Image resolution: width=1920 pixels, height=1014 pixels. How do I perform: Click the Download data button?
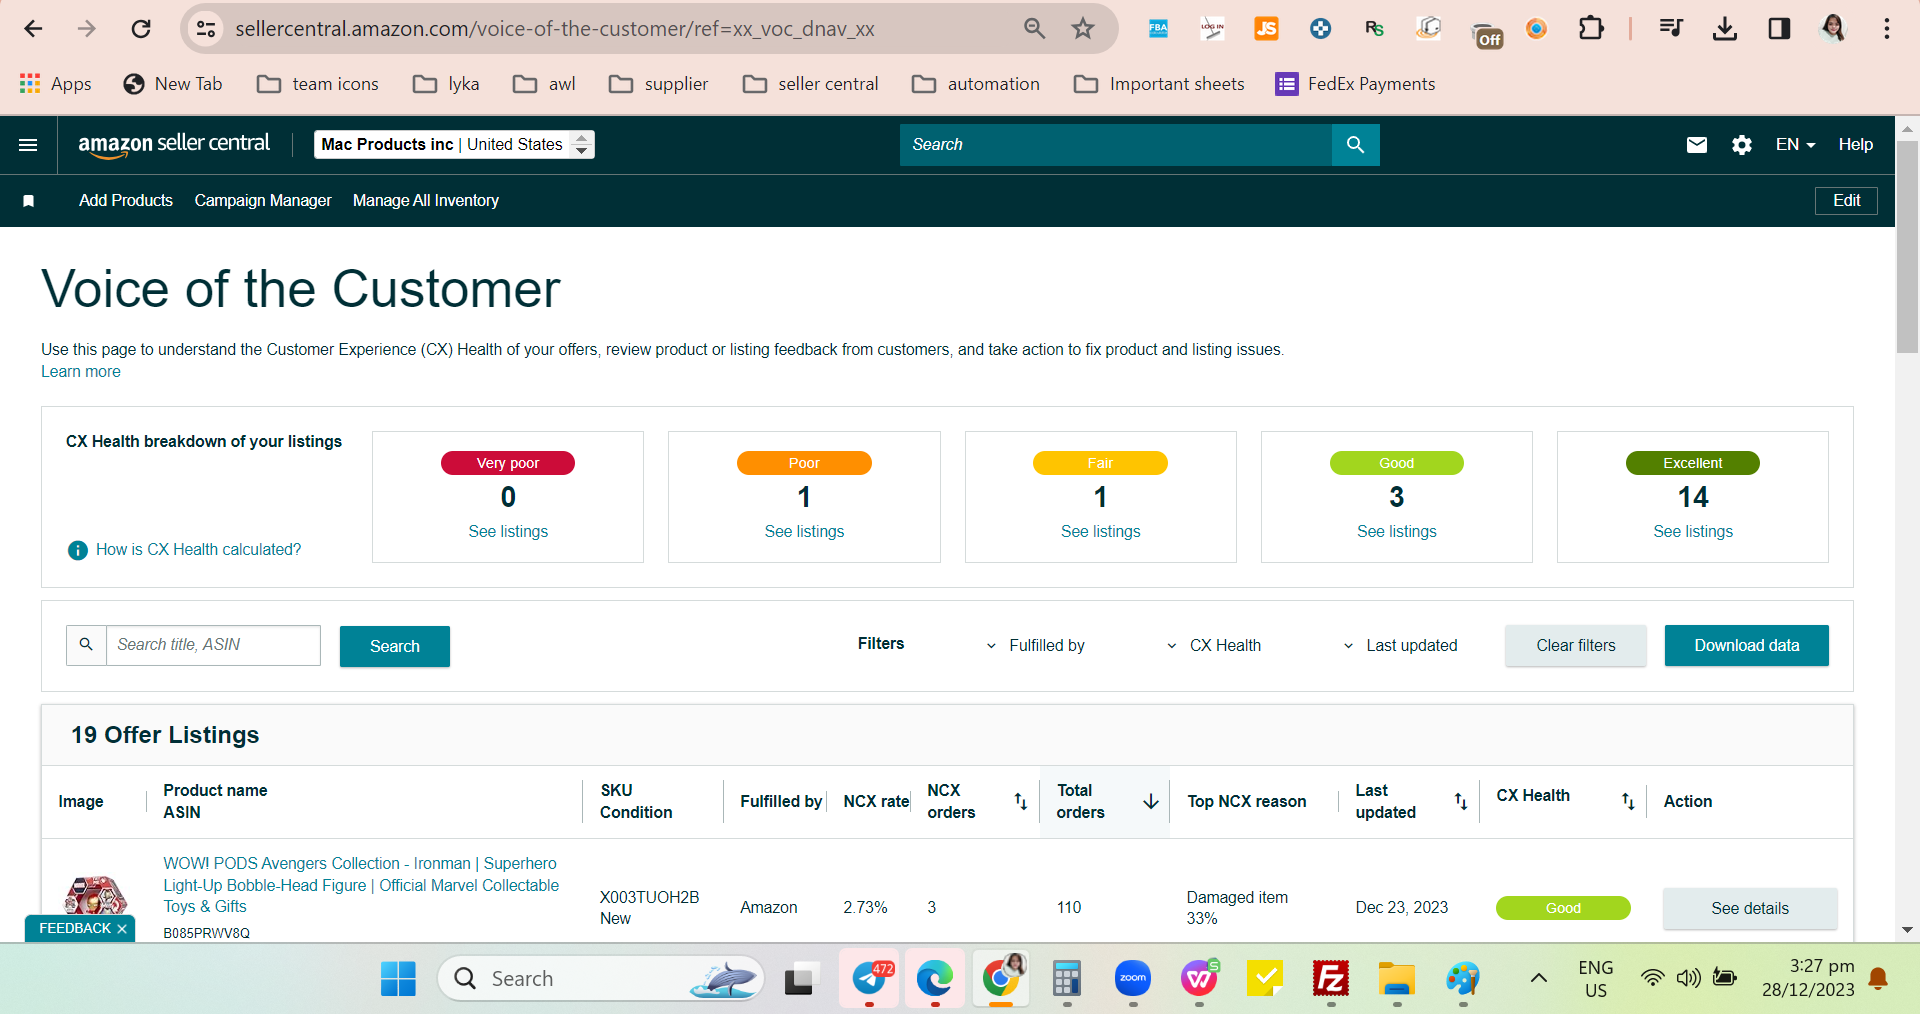(x=1747, y=646)
